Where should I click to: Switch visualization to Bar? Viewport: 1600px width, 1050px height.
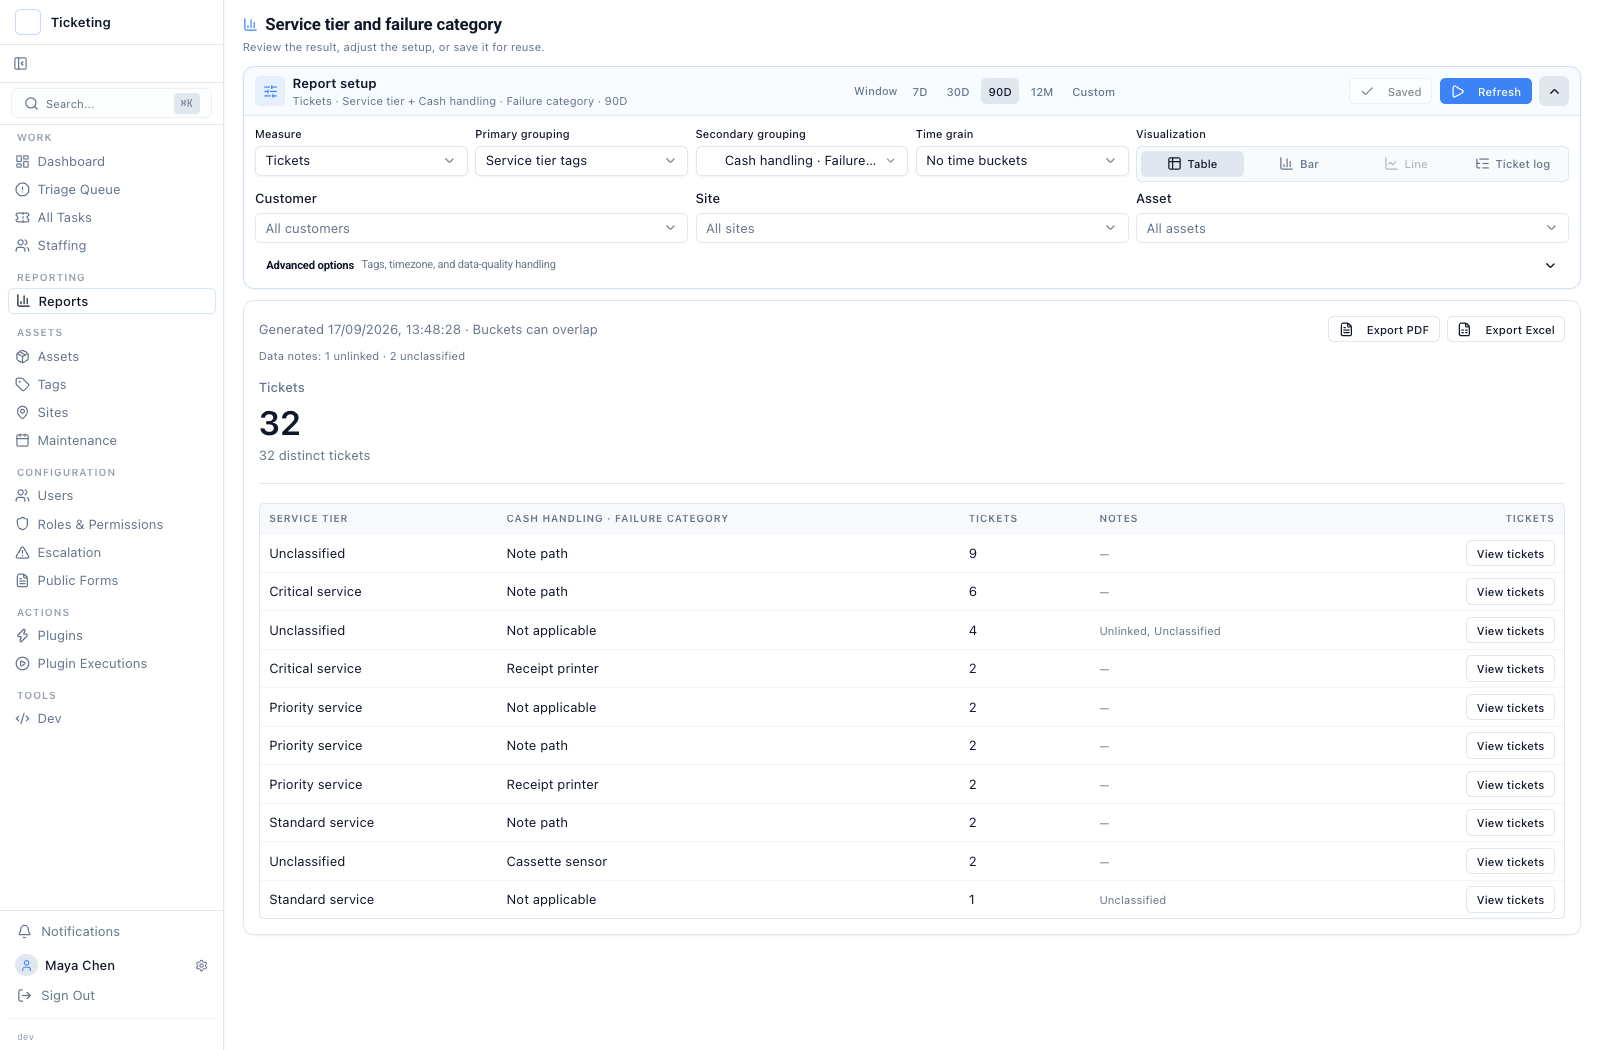[x=1299, y=164]
